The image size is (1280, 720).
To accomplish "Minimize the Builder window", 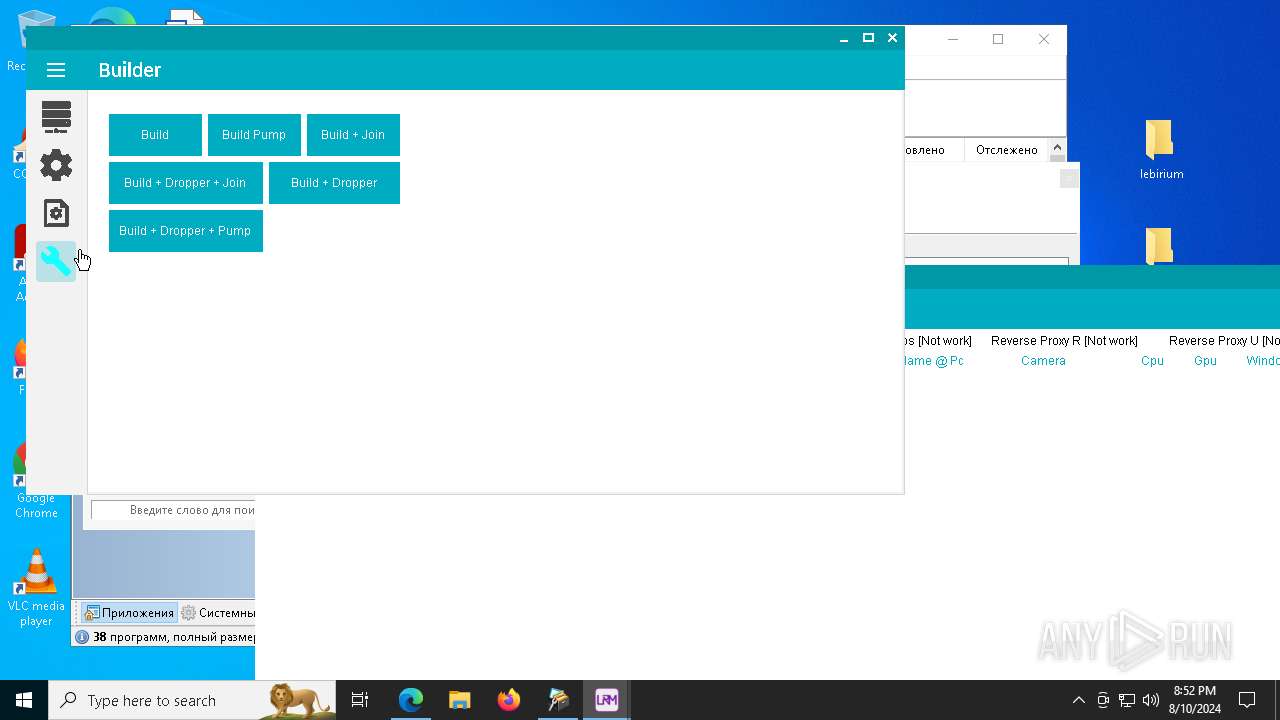I will [844, 38].
